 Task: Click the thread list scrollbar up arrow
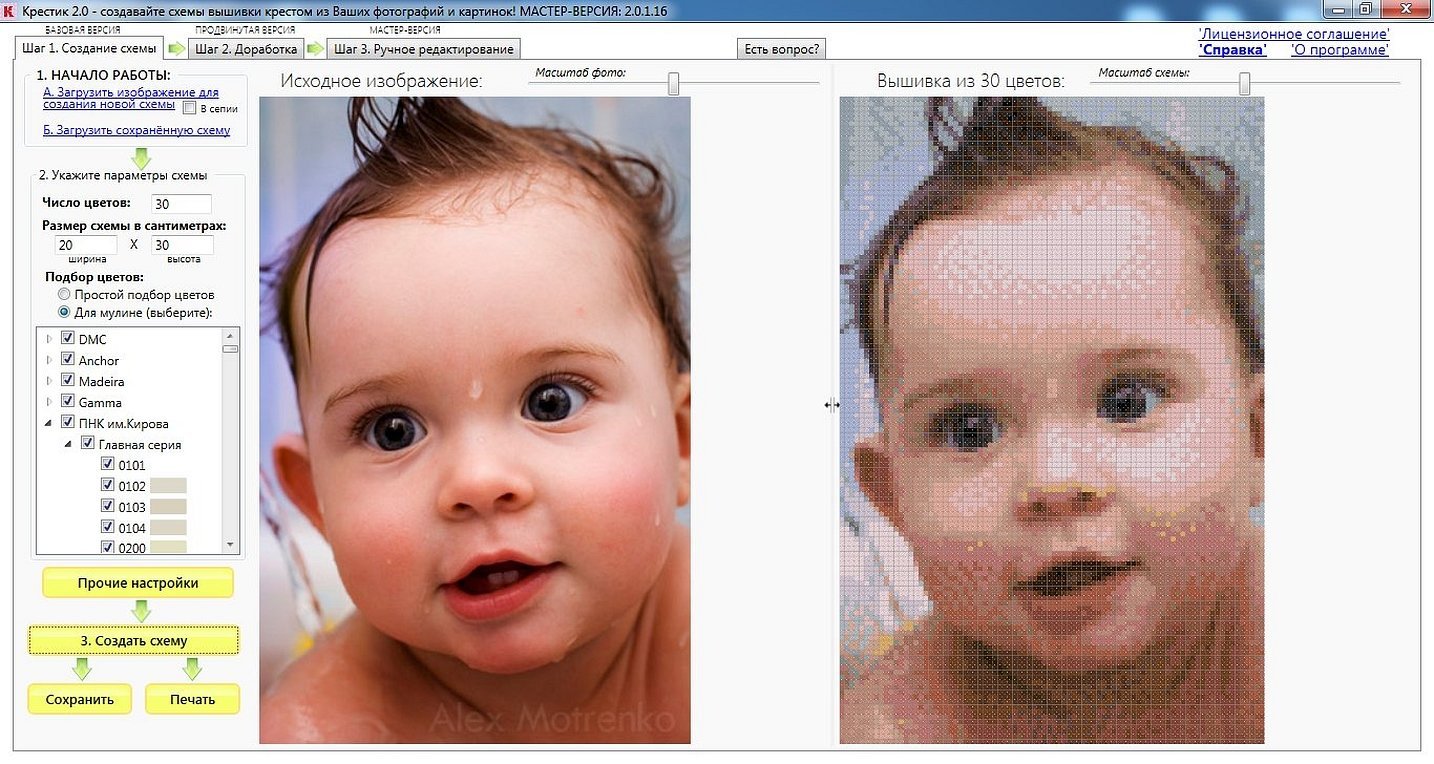click(231, 336)
